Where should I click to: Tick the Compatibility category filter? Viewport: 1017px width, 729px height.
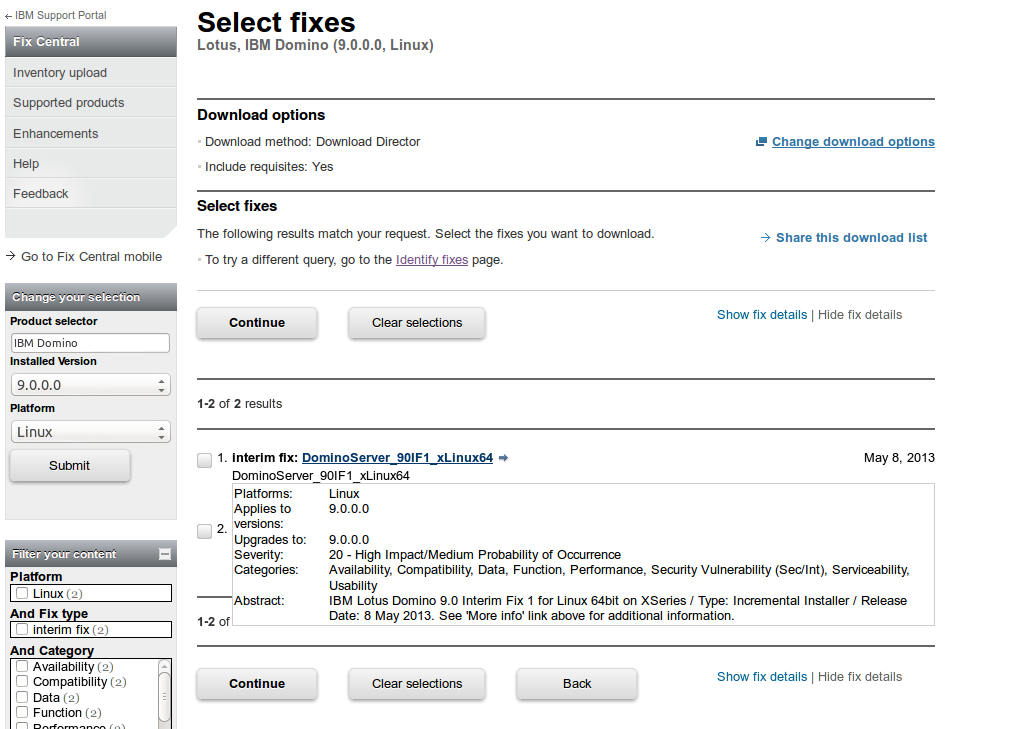(x=22, y=681)
